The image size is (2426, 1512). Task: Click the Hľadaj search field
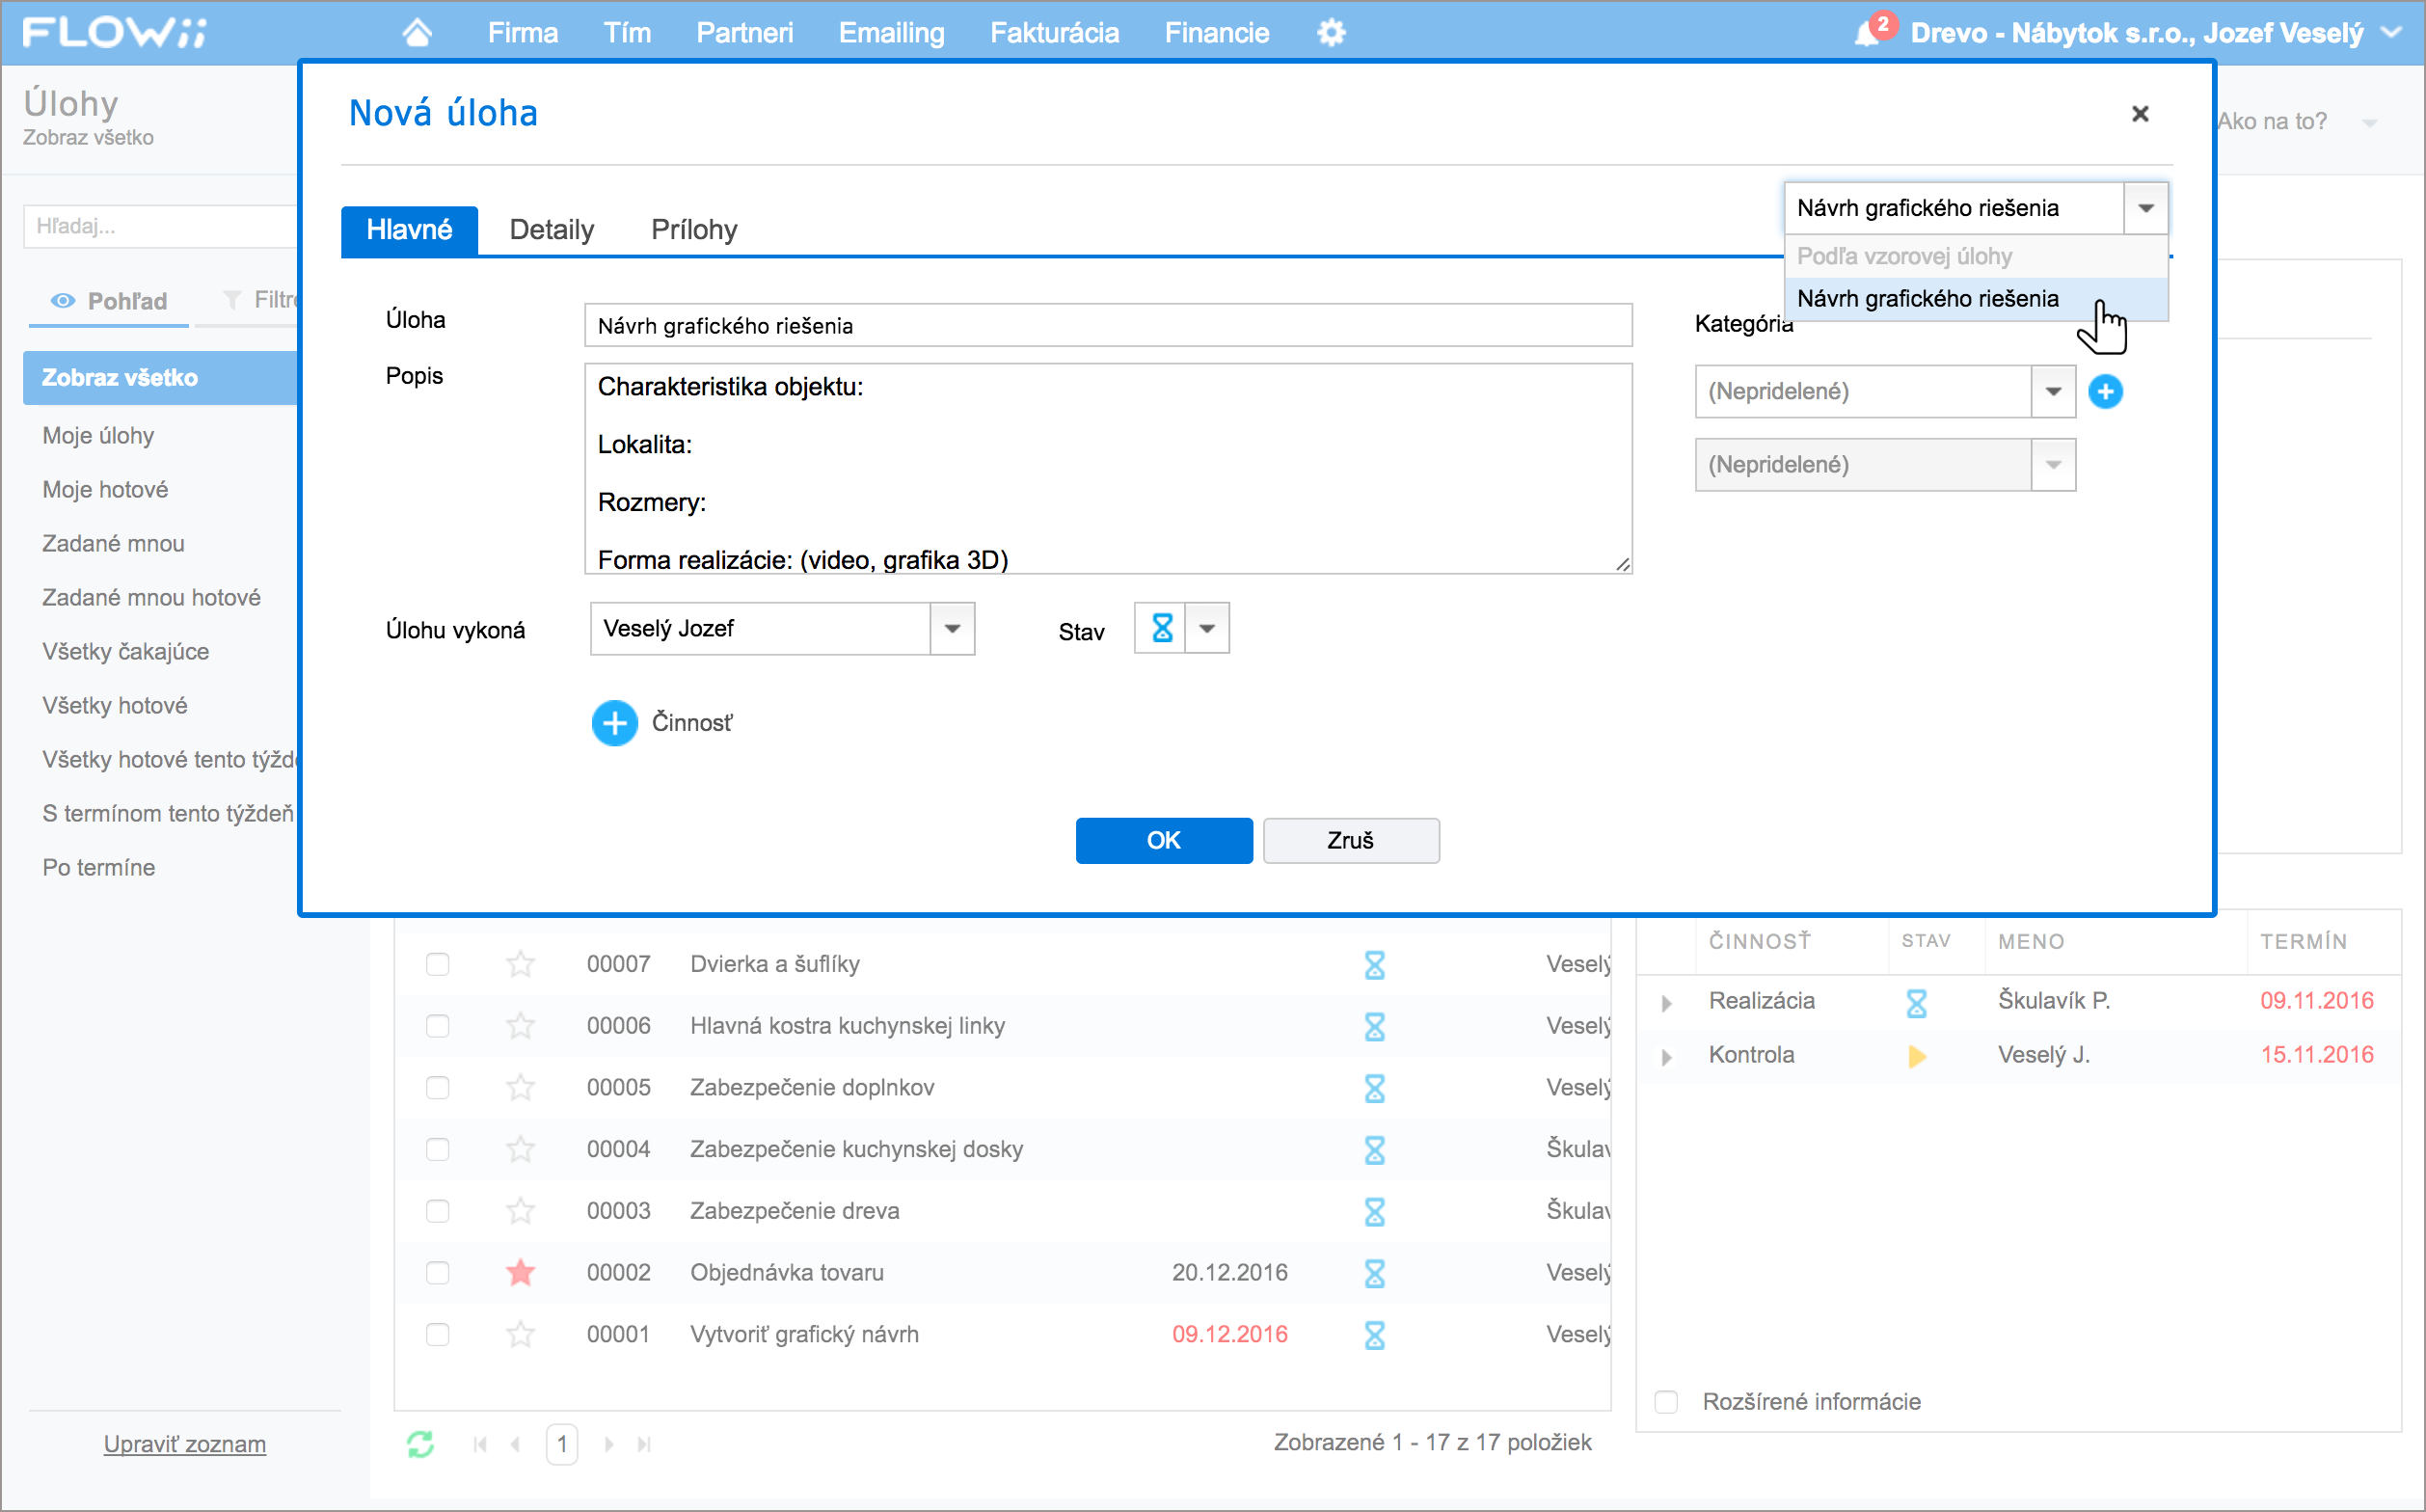(160, 226)
